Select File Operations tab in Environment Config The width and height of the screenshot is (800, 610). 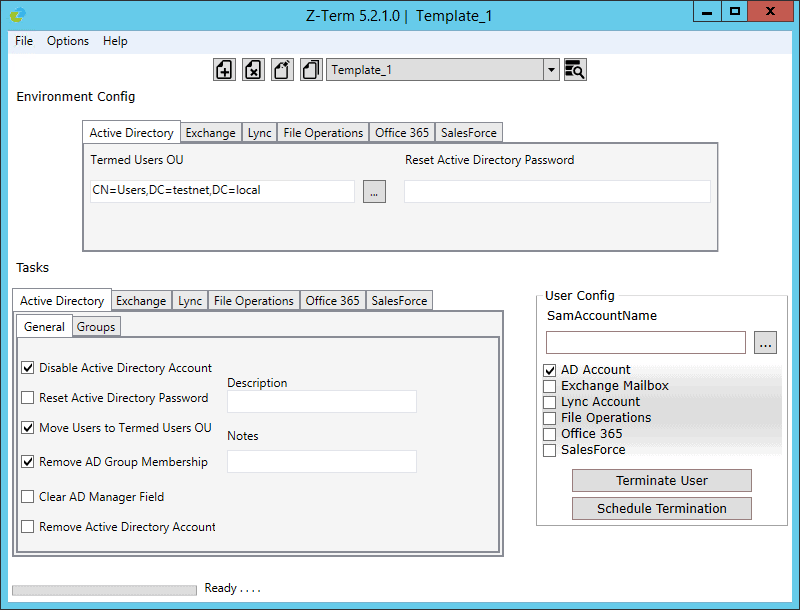[323, 133]
